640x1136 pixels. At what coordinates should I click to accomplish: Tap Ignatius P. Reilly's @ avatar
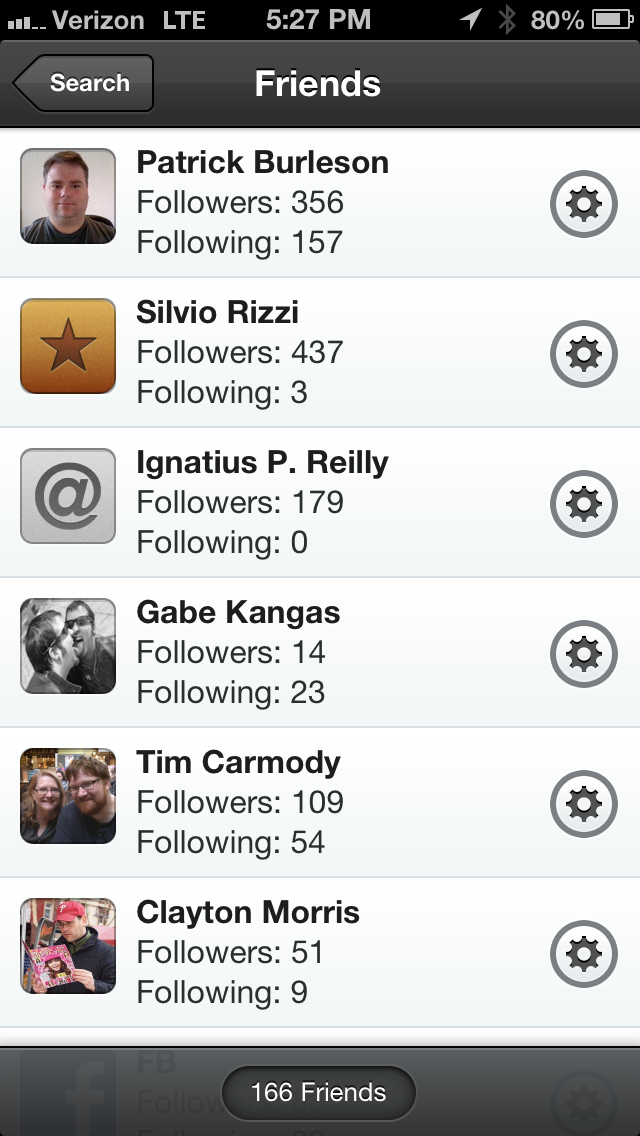pyautogui.click(x=68, y=496)
